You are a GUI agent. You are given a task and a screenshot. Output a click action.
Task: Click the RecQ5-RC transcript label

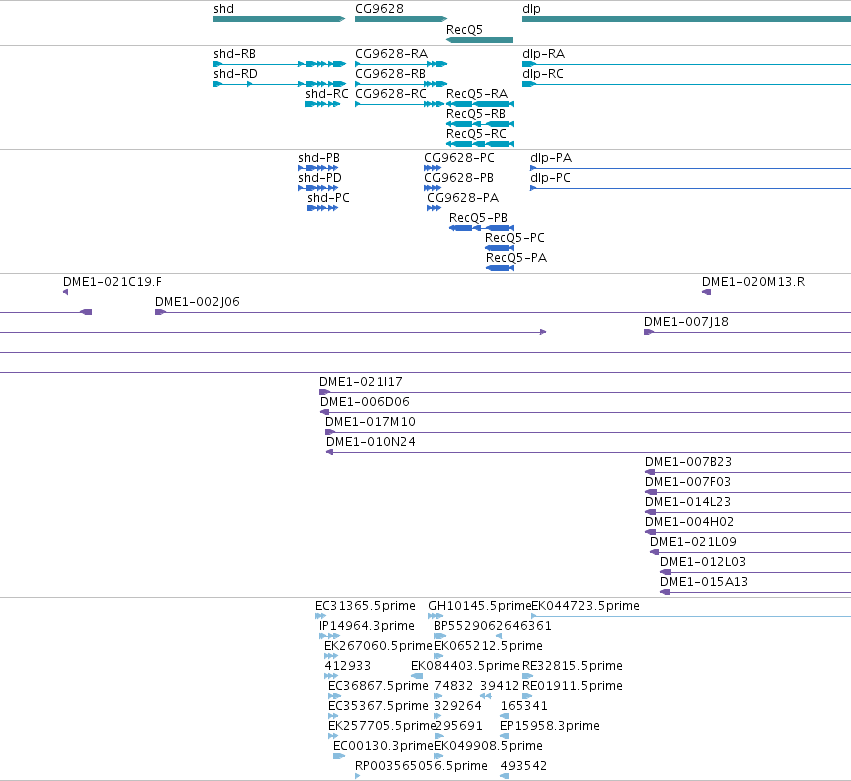click(x=477, y=134)
